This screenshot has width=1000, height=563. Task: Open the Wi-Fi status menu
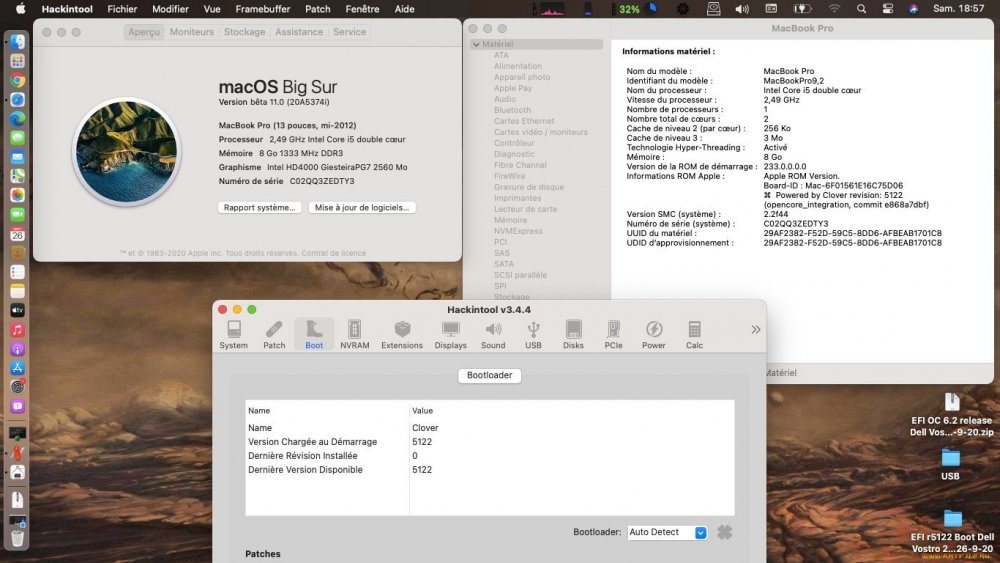coord(834,9)
